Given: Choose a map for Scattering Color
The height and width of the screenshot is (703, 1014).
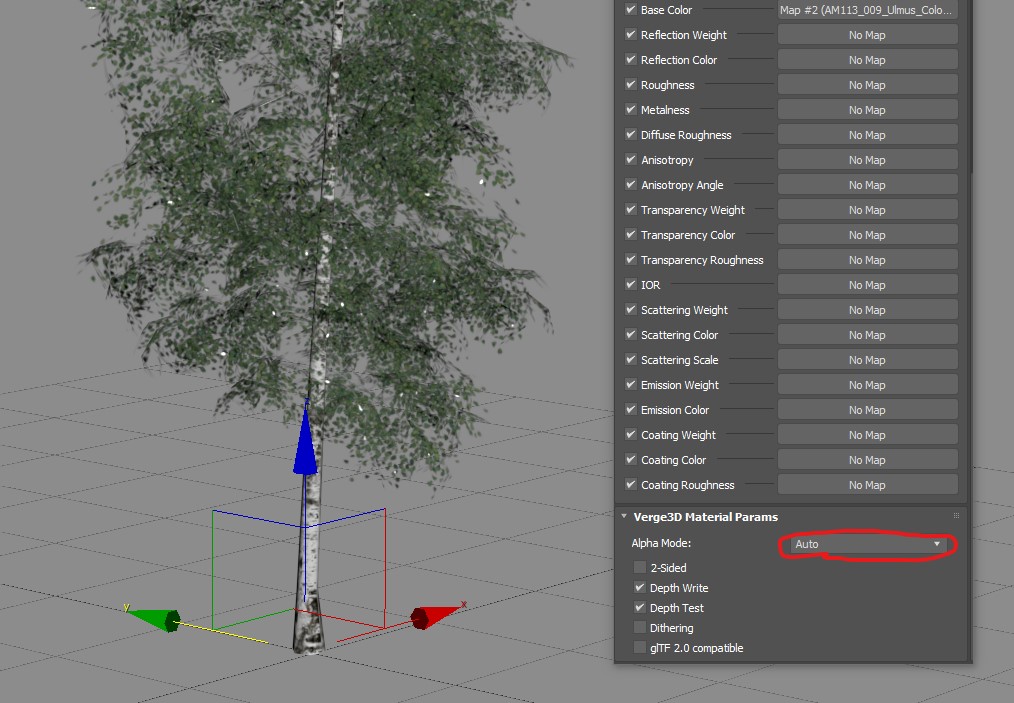Looking at the screenshot, I should (x=867, y=335).
